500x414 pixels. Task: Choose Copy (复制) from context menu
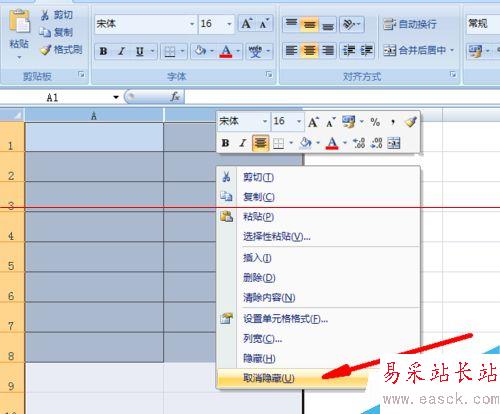318,197
